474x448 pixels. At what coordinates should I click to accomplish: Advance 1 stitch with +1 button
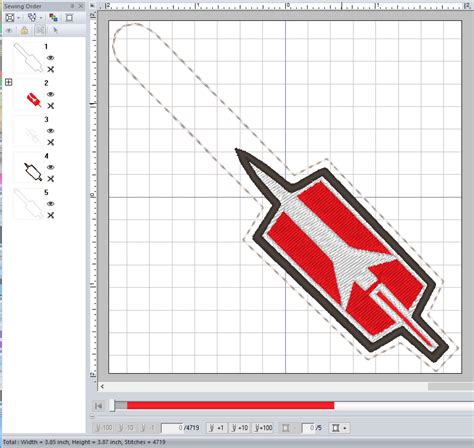coord(216,428)
